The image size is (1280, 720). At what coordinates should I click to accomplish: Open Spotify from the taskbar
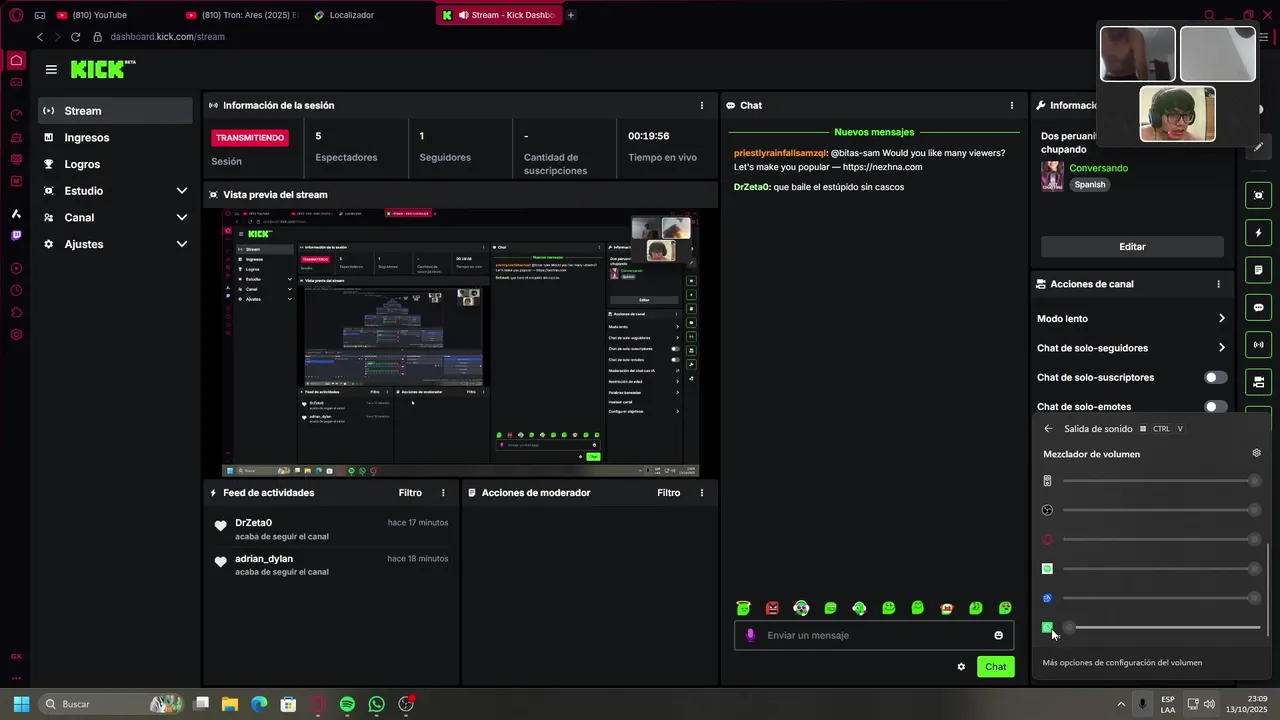[x=347, y=704]
